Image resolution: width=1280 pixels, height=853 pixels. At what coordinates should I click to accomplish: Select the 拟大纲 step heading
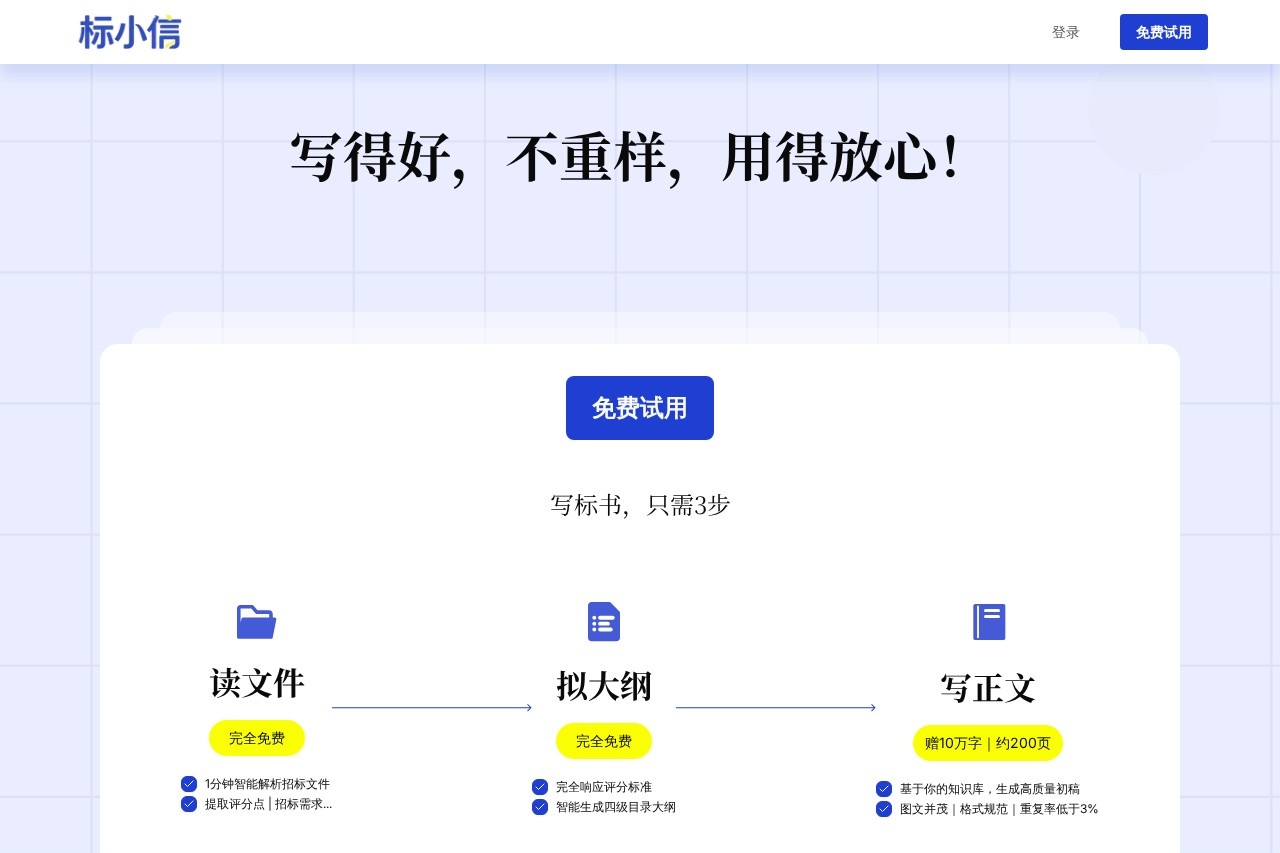604,686
